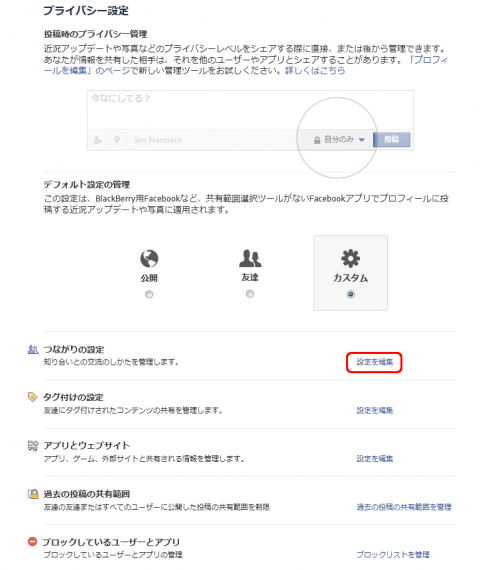Click 設定を編集 link for つながりの設定

375,362
